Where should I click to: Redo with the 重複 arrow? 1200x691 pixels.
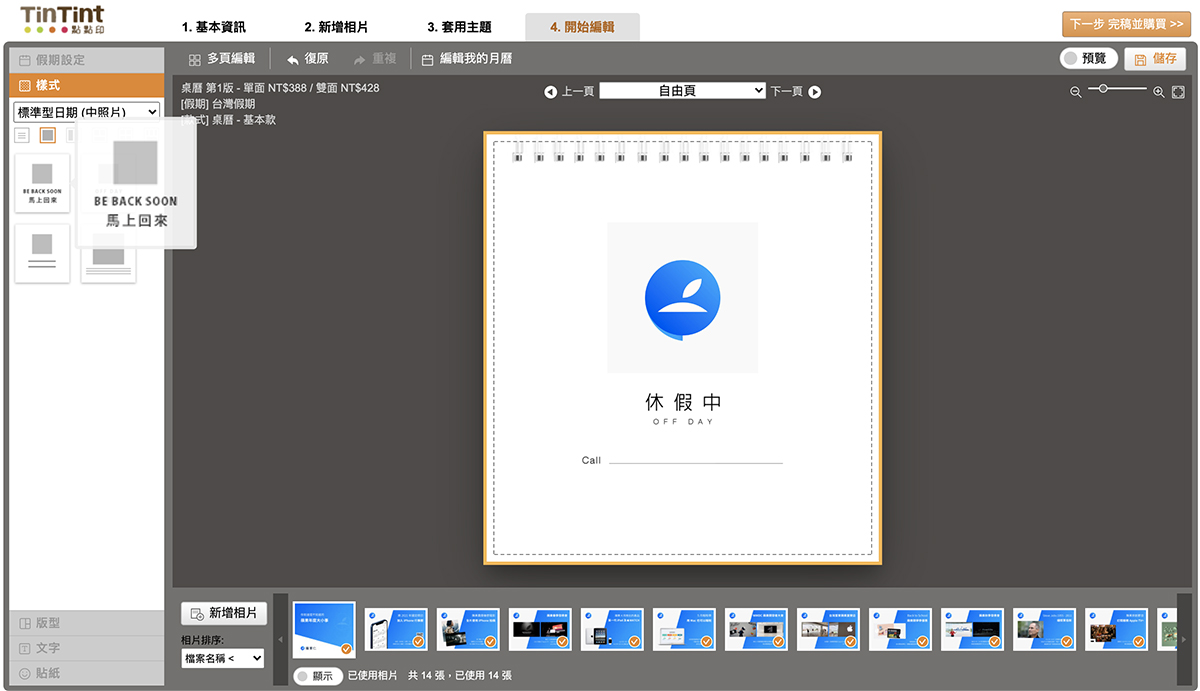point(375,59)
